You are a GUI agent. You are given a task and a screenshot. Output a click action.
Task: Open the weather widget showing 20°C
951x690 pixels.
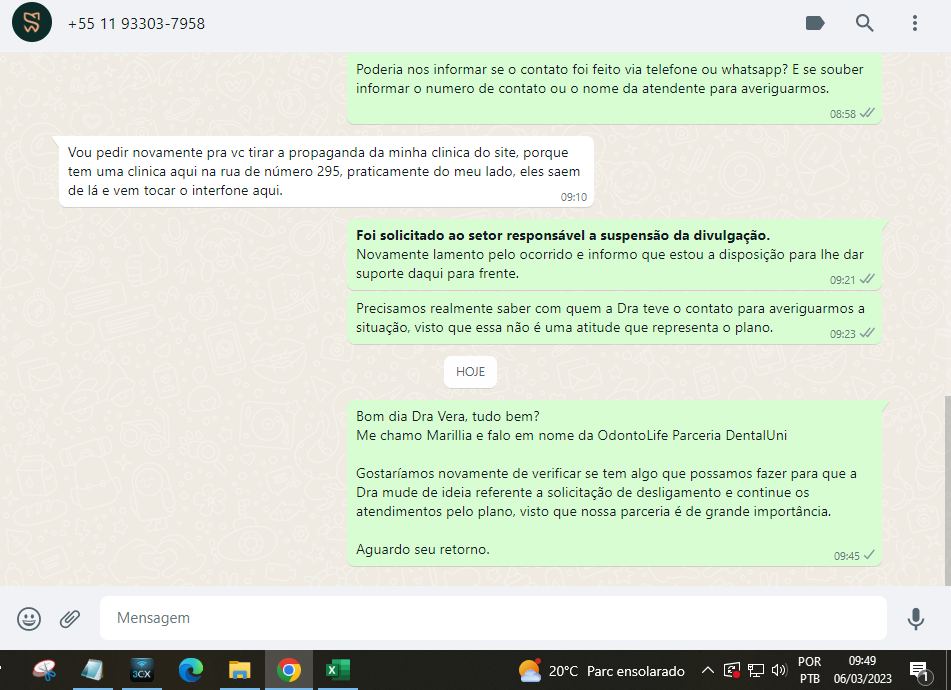tap(602, 671)
